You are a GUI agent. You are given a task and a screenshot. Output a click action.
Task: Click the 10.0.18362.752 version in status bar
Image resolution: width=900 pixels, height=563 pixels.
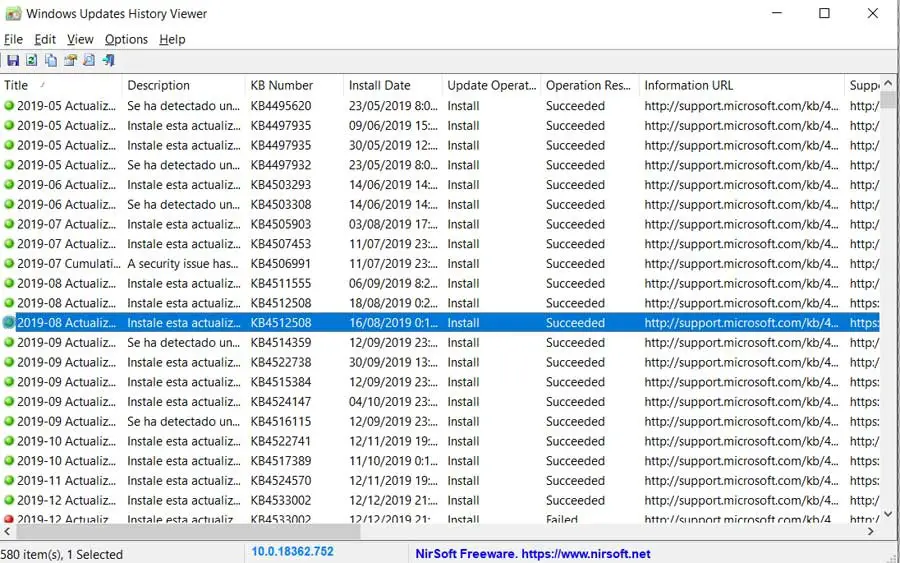(292, 552)
